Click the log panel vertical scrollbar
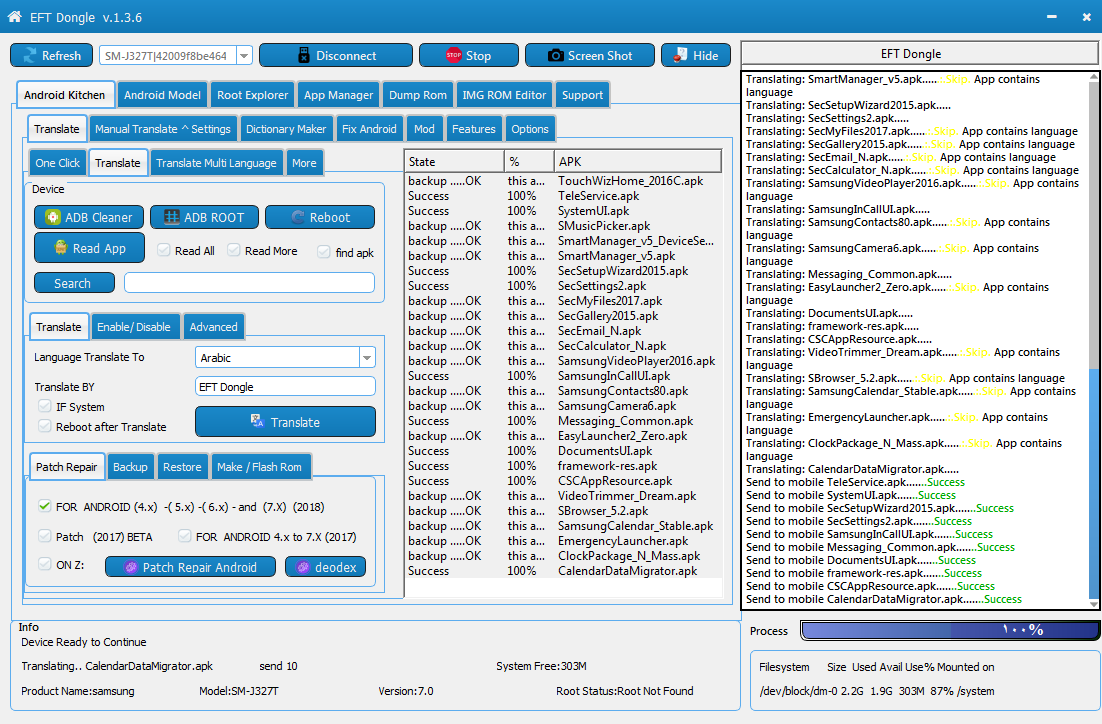The height and width of the screenshot is (724, 1102). pos(1093,340)
